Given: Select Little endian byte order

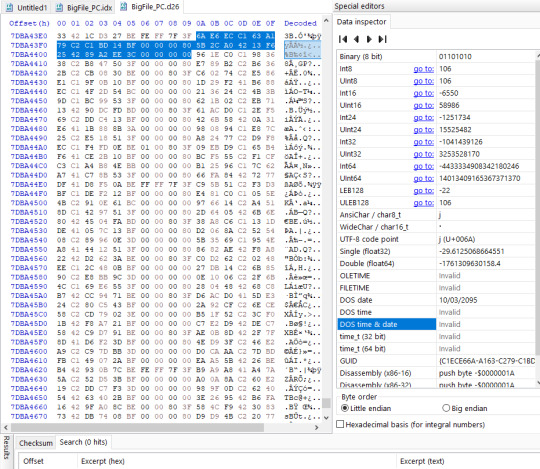Looking at the screenshot, I should pyautogui.click(x=366, y=408).
